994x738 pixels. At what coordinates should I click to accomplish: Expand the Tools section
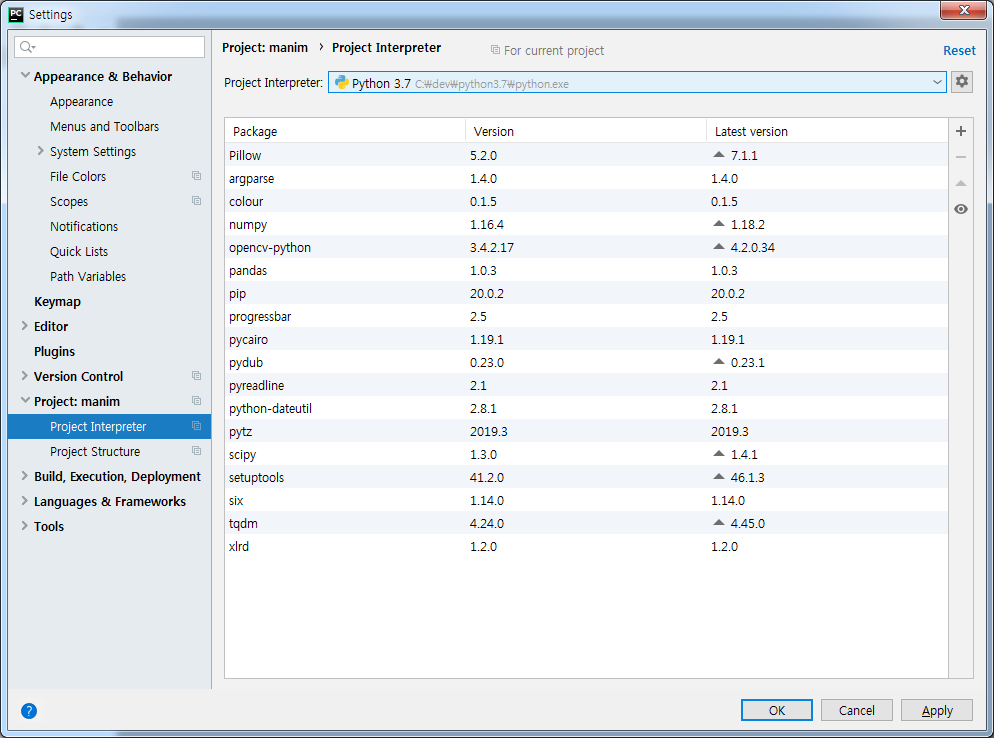click(x=25, y=526)
